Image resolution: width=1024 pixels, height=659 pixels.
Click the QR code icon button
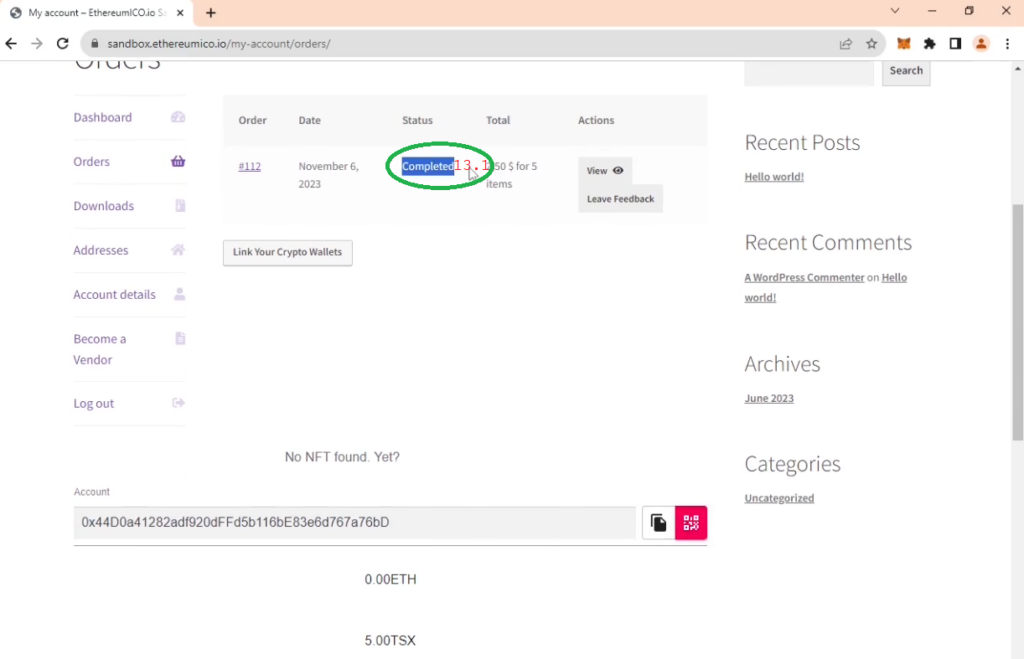pyautogui.click(x=691, y=523)
